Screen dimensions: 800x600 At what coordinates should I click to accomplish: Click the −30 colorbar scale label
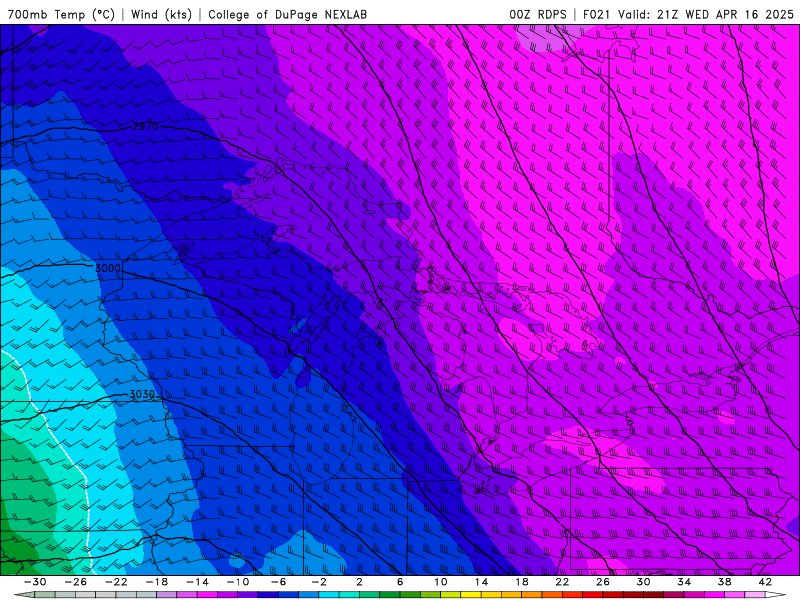35,582
